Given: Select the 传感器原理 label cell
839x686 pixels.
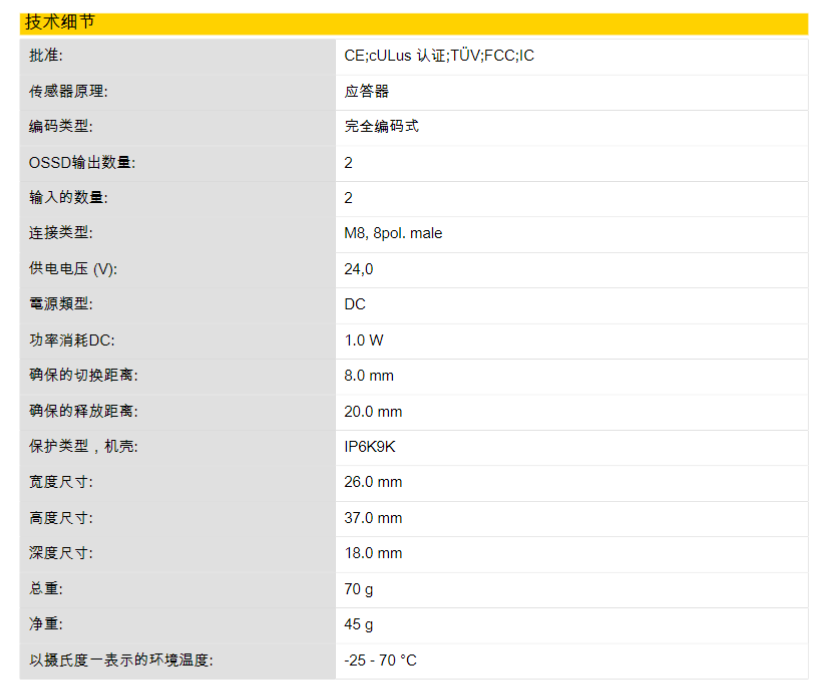Looking at the screenshot, I should (x=68, y=92).
